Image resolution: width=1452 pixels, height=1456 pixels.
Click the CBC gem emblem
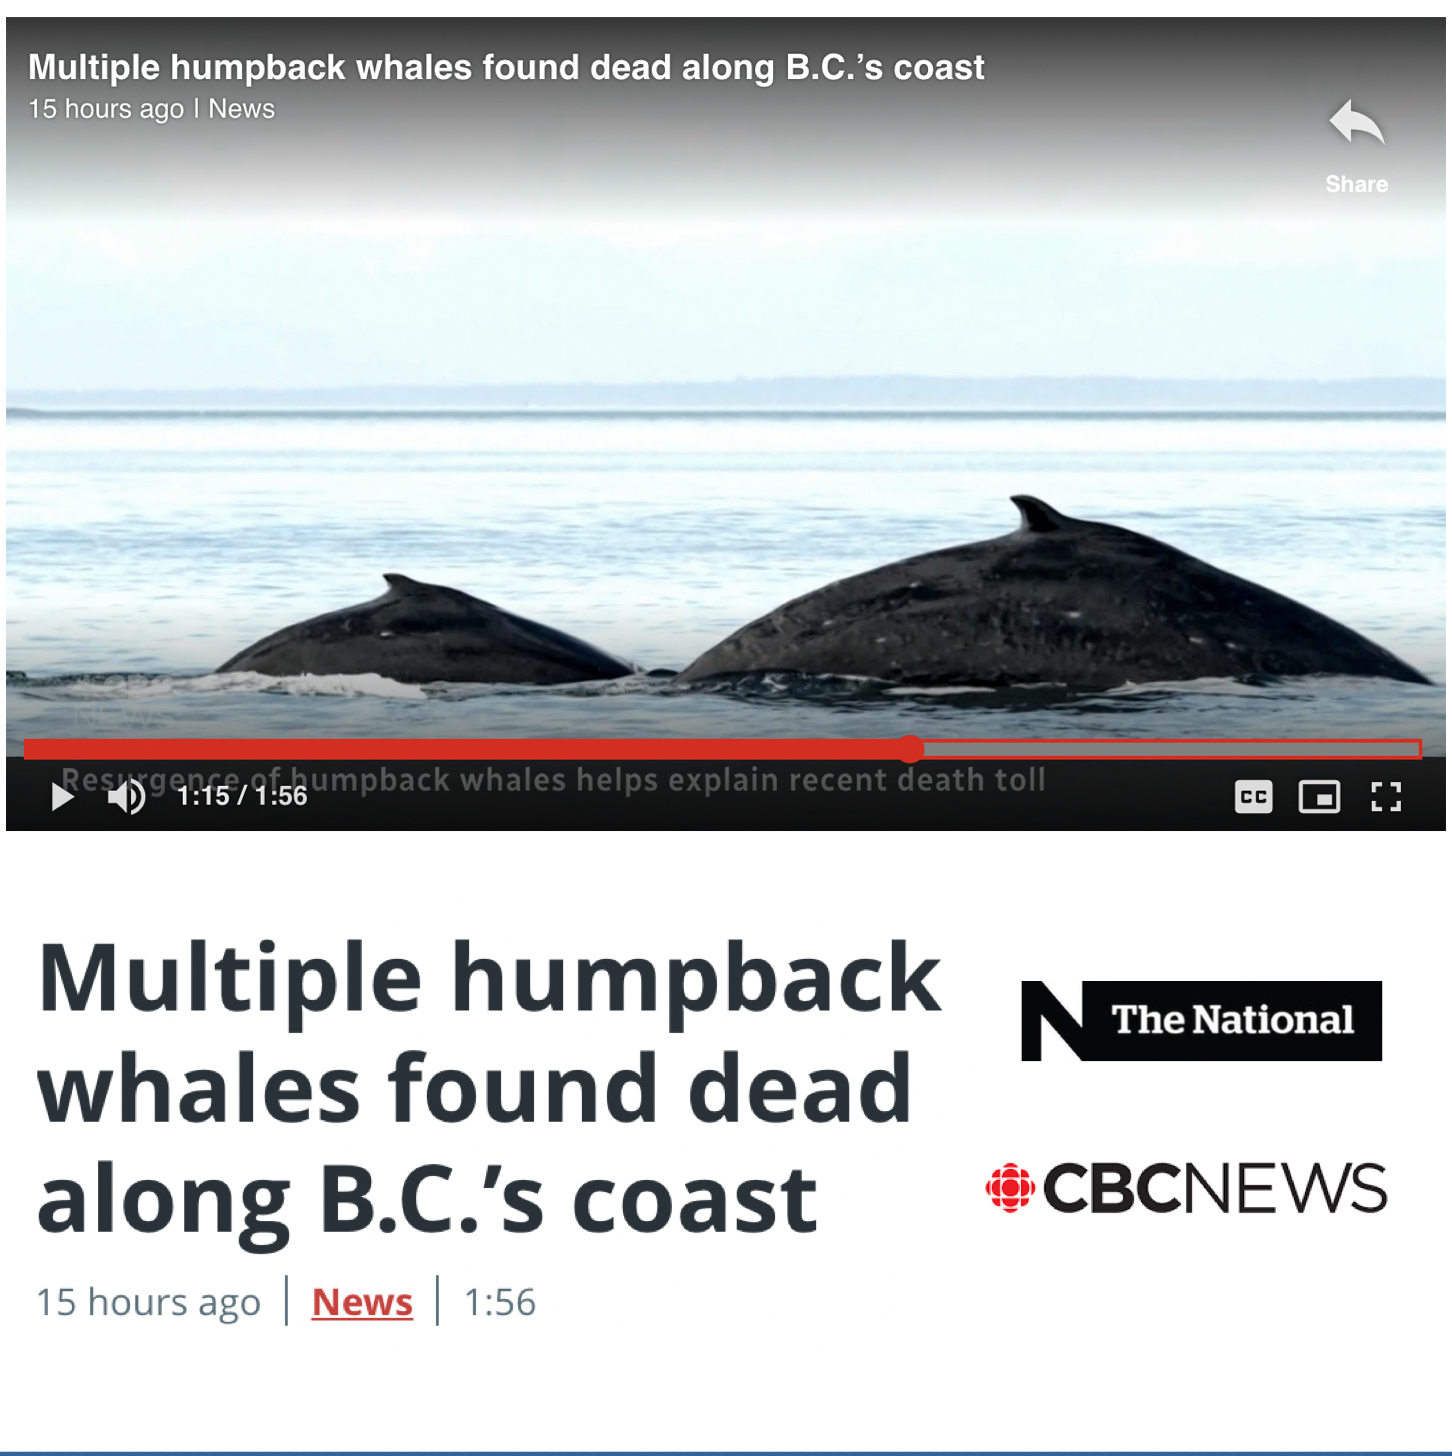point(1010,1188)
